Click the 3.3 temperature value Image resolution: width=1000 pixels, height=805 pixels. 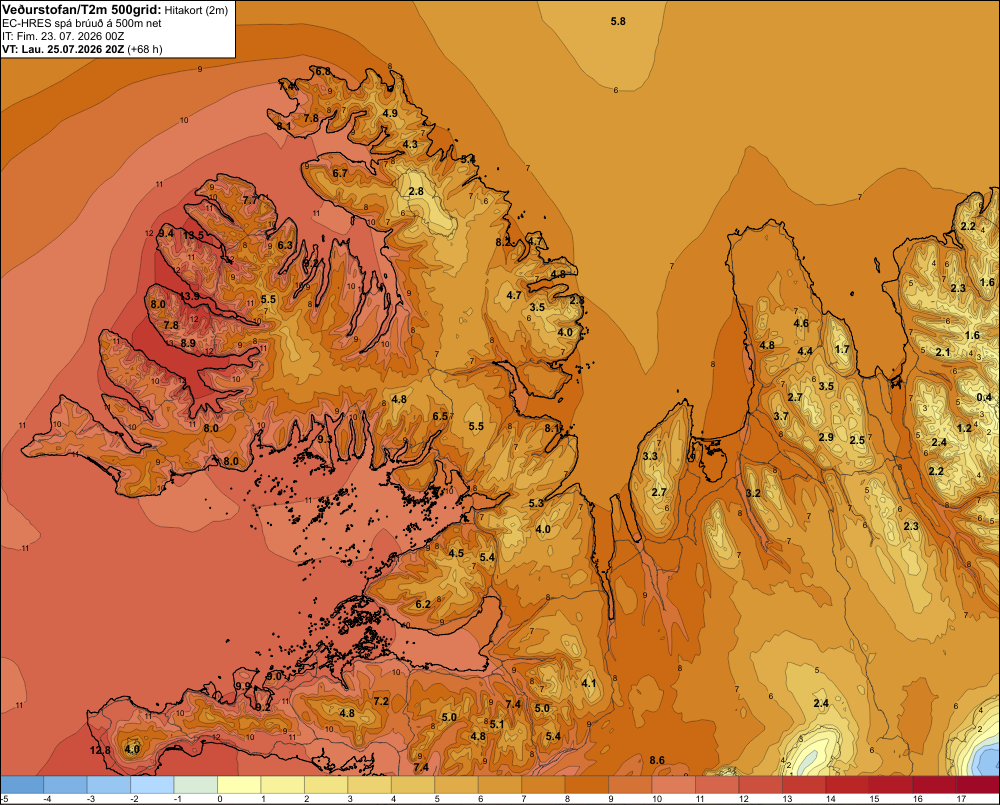650,457
